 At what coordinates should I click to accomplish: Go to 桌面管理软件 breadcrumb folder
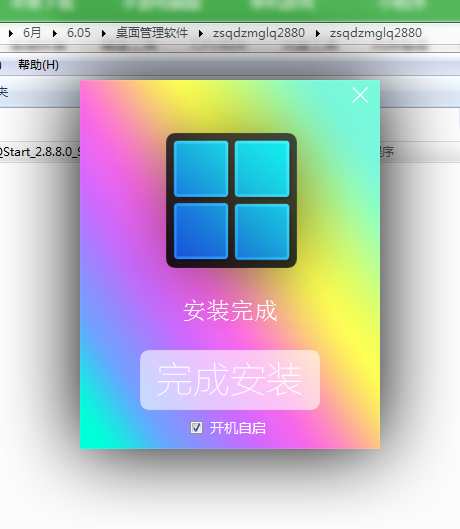[x=152, y=33]
